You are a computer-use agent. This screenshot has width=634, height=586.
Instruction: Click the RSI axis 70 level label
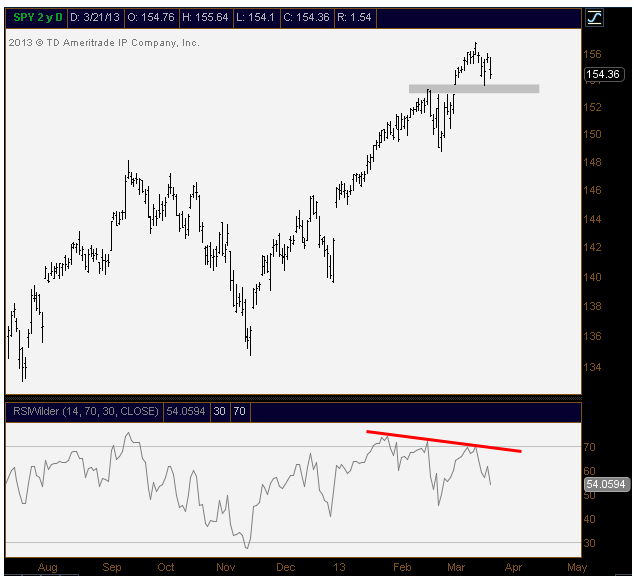coord(590,447)
